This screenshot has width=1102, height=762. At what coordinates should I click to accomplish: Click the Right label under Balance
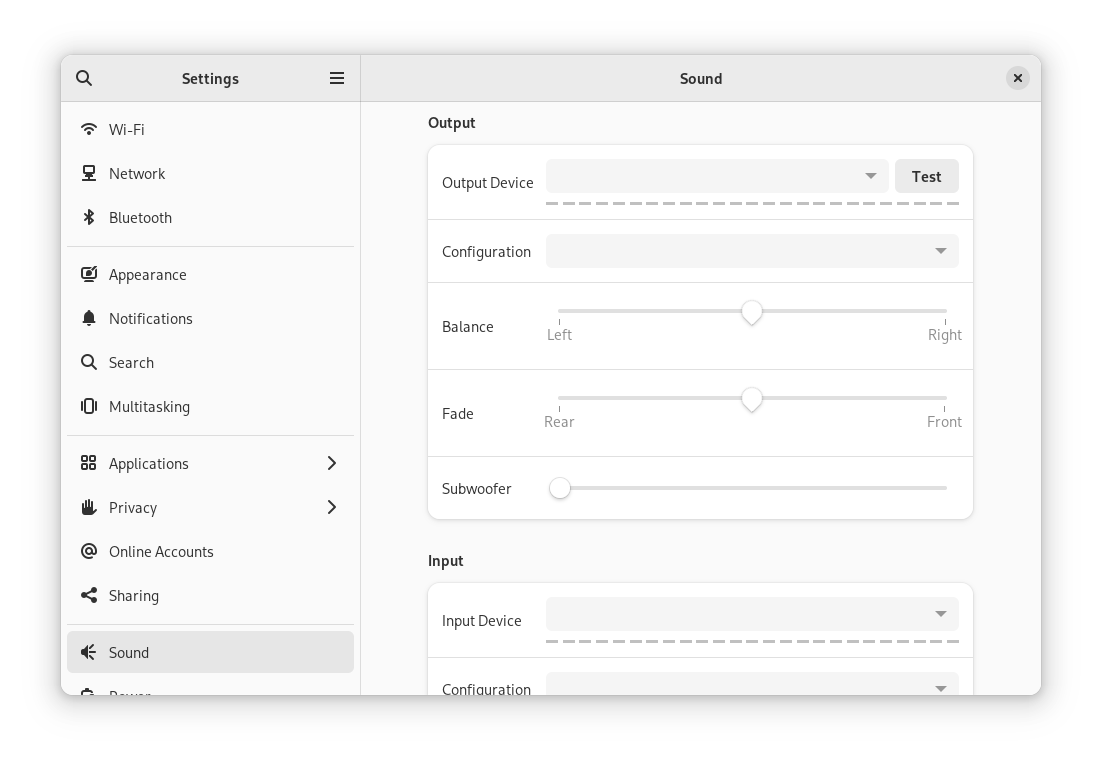945,335
